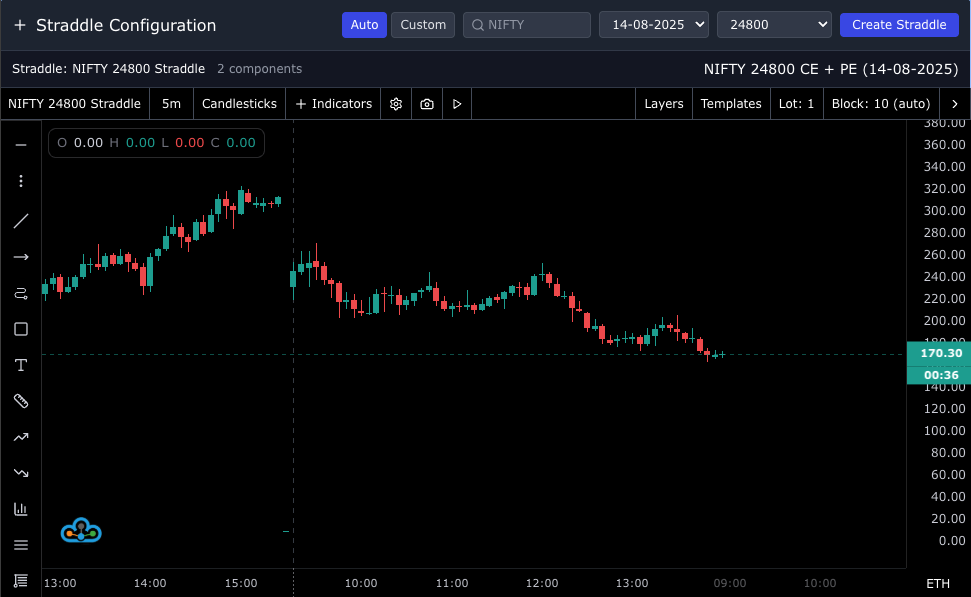Change the 5m timeframe
This screenshot has width=971, height=597.
point(172,103)
